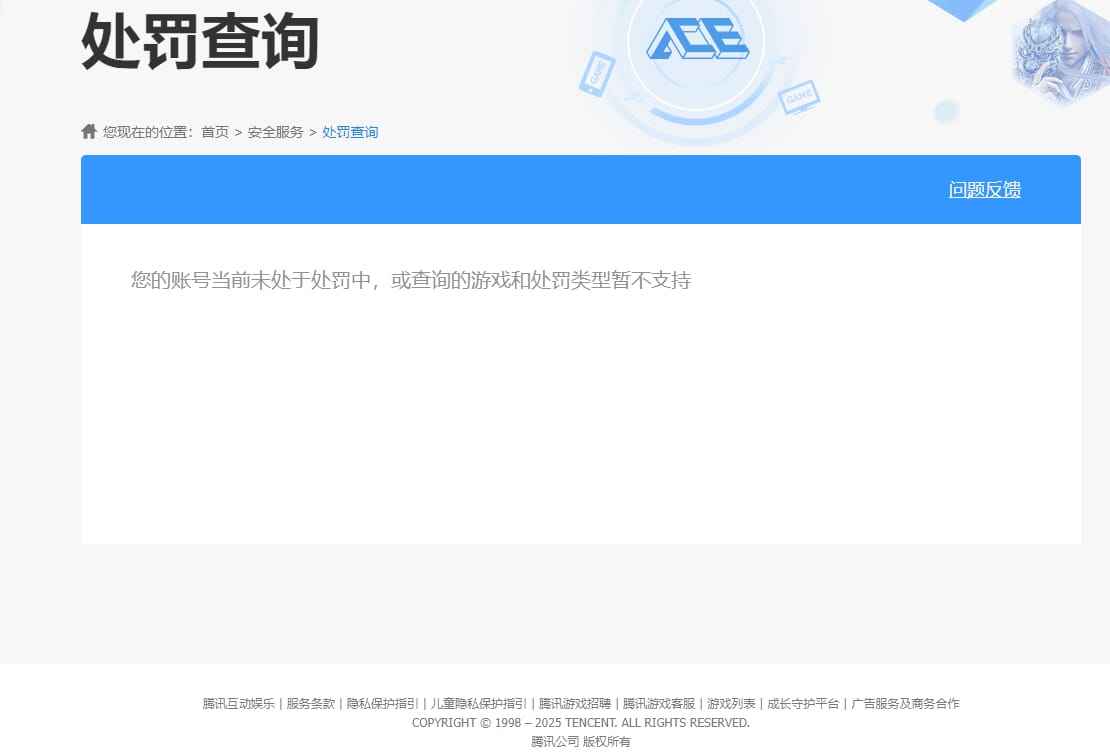Click the 腾讯公司 版权所有 text
Image resolution: width=1110 pixels, height=752 pixels.
(x=580, y=741)
